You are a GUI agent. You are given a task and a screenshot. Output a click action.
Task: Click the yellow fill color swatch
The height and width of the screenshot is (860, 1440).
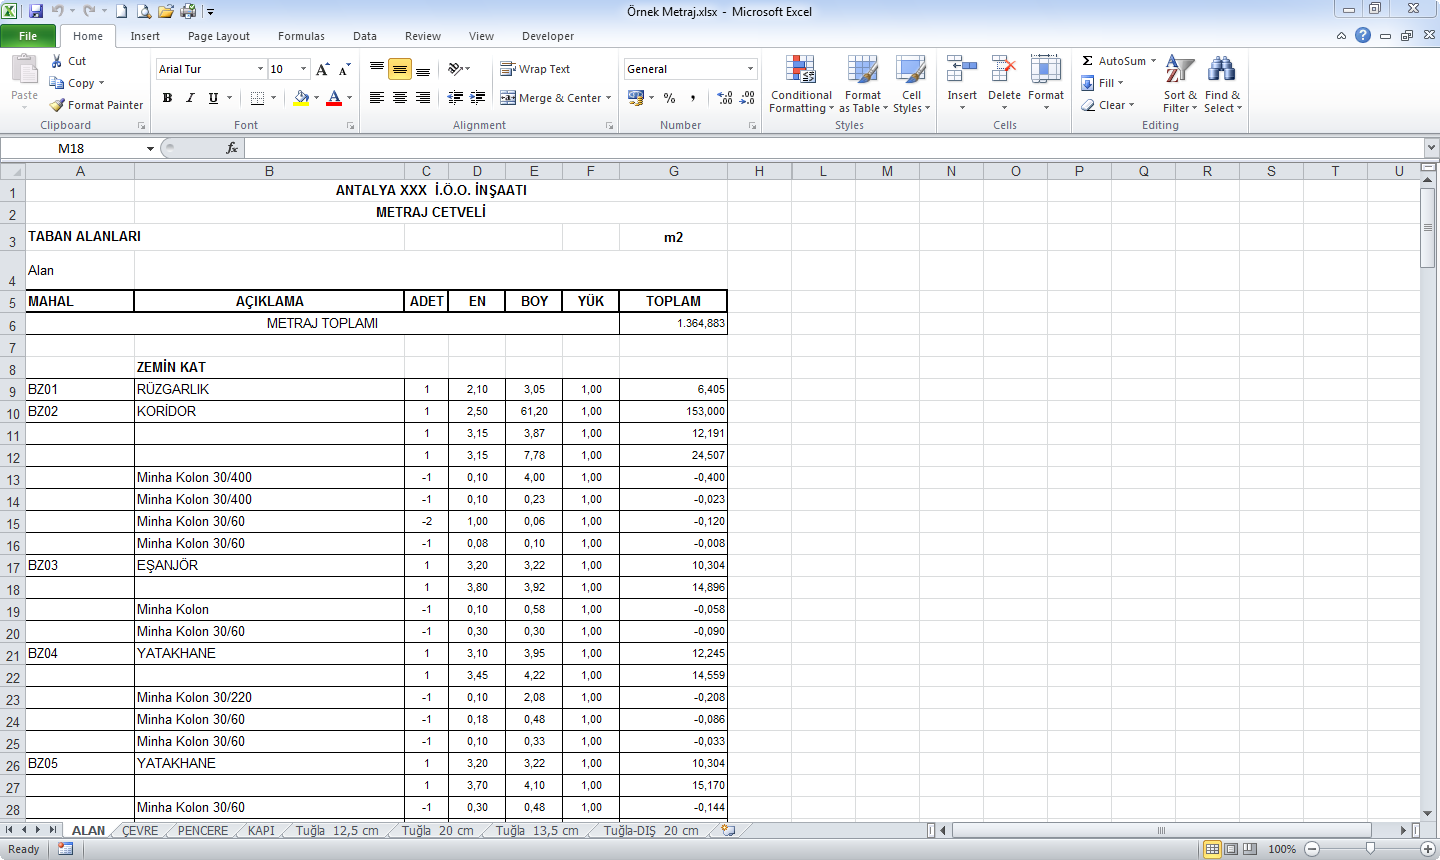click(300, 98)
